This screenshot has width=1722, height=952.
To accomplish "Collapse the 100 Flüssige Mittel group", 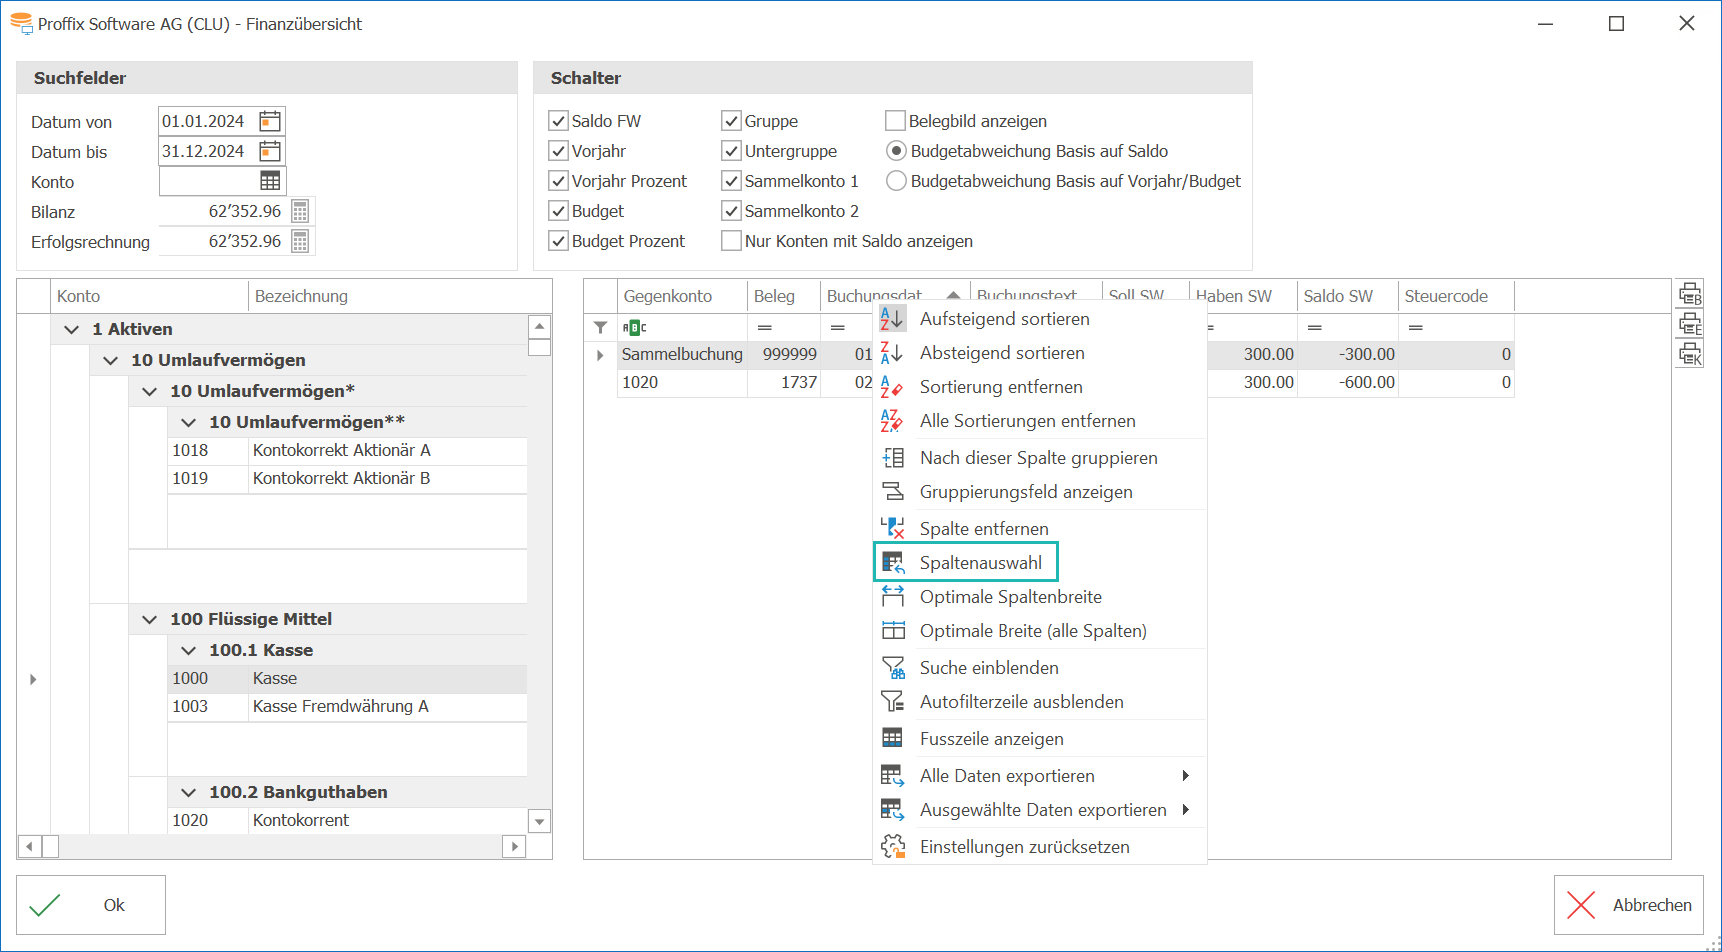I will click(149, 619).
